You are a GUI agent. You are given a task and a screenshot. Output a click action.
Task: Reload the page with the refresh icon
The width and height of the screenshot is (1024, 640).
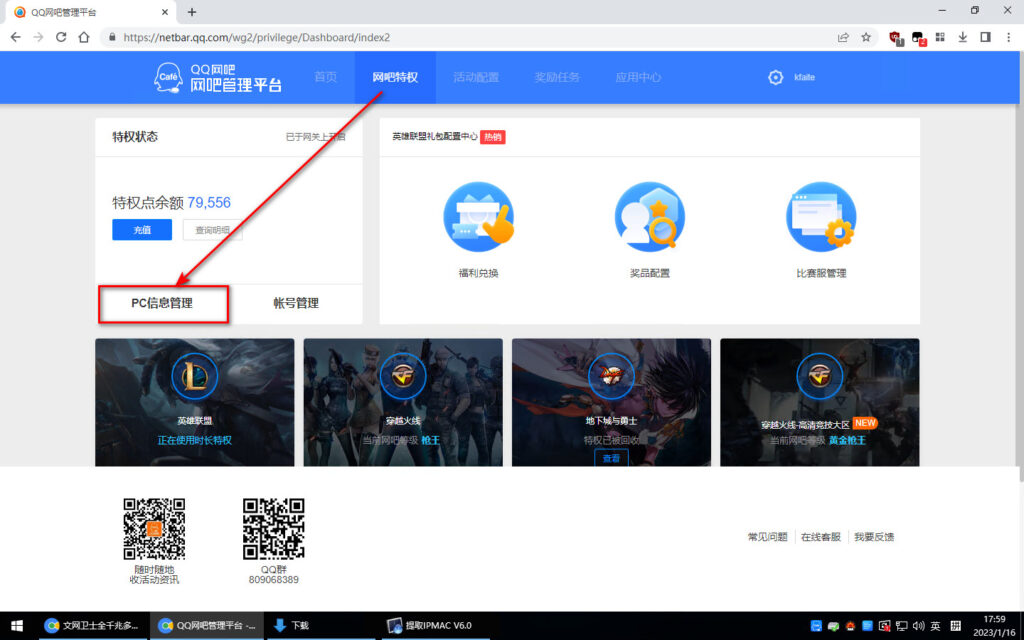[x=61, y=35]
